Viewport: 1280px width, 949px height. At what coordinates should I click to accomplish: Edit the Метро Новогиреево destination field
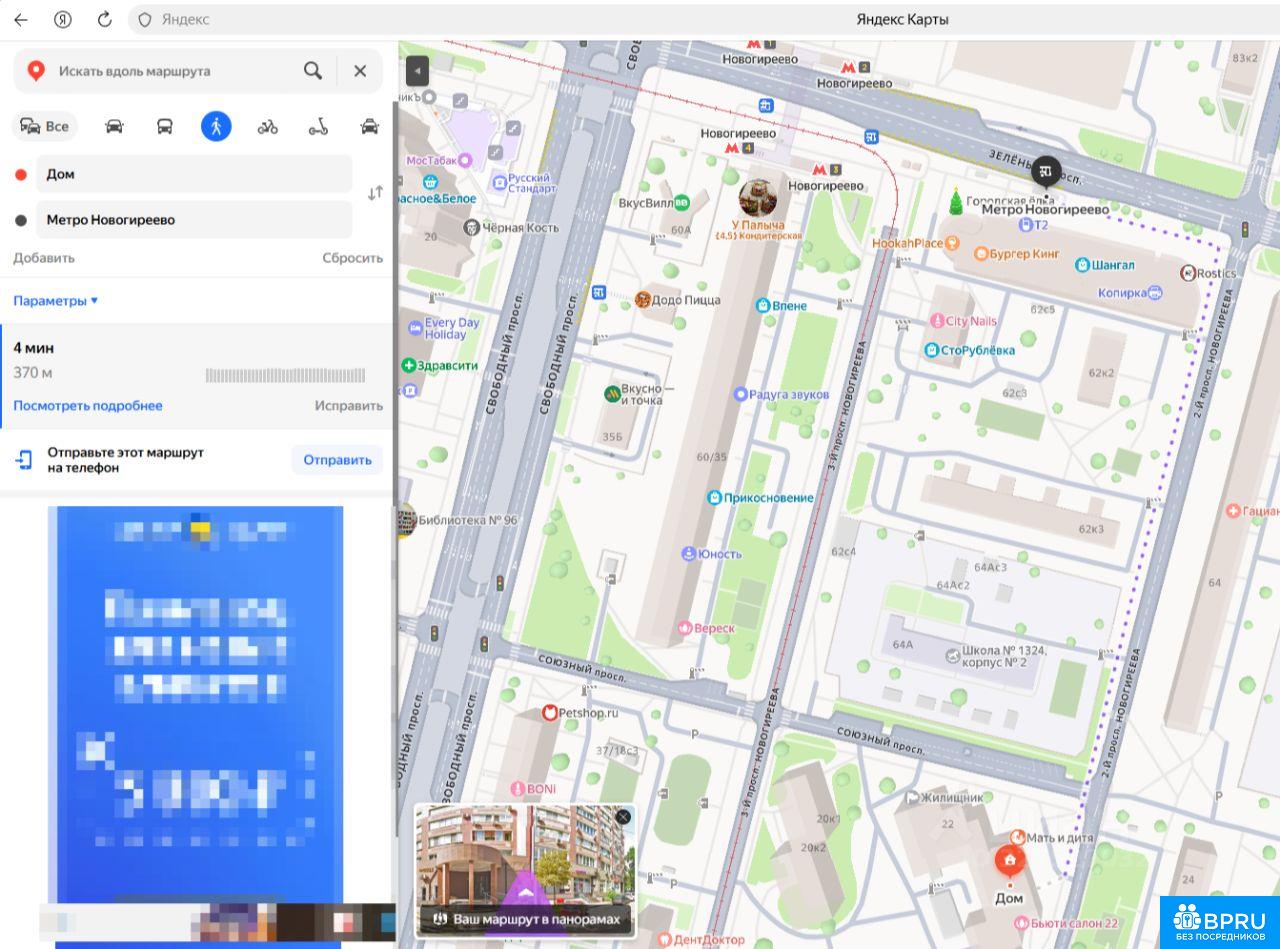194,220
